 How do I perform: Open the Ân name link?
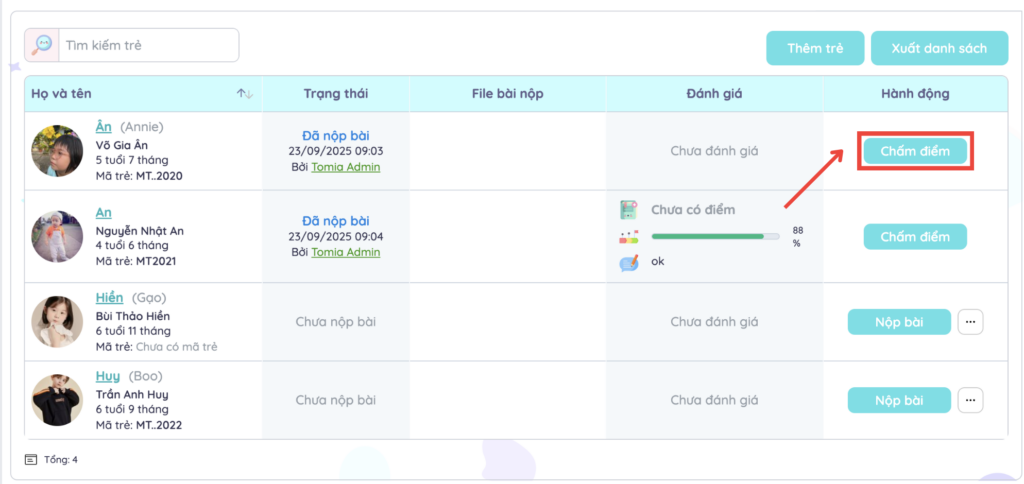pos(103,127)
